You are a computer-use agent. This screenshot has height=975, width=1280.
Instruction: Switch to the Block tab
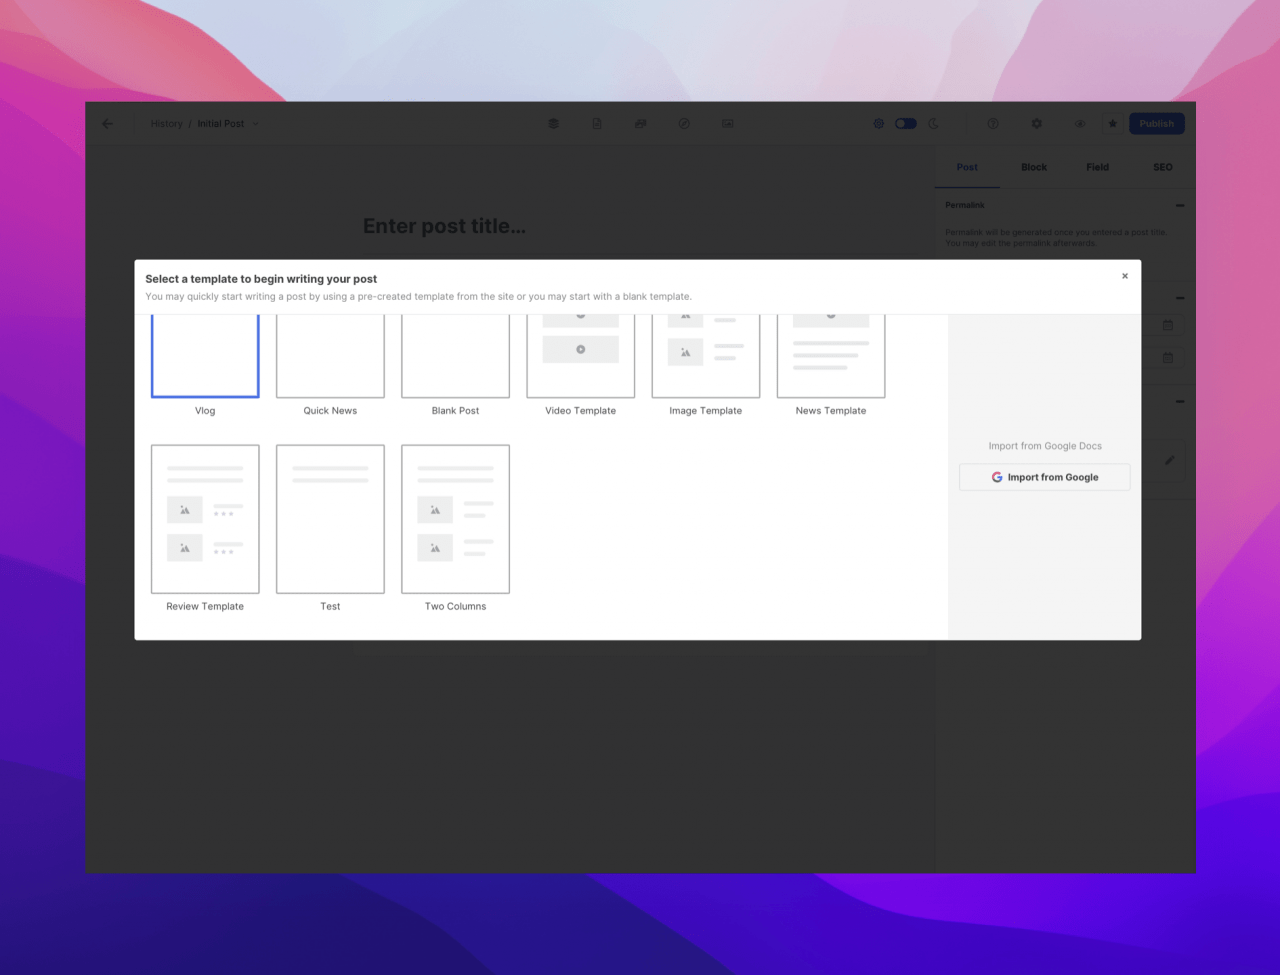click(1034, 167)
